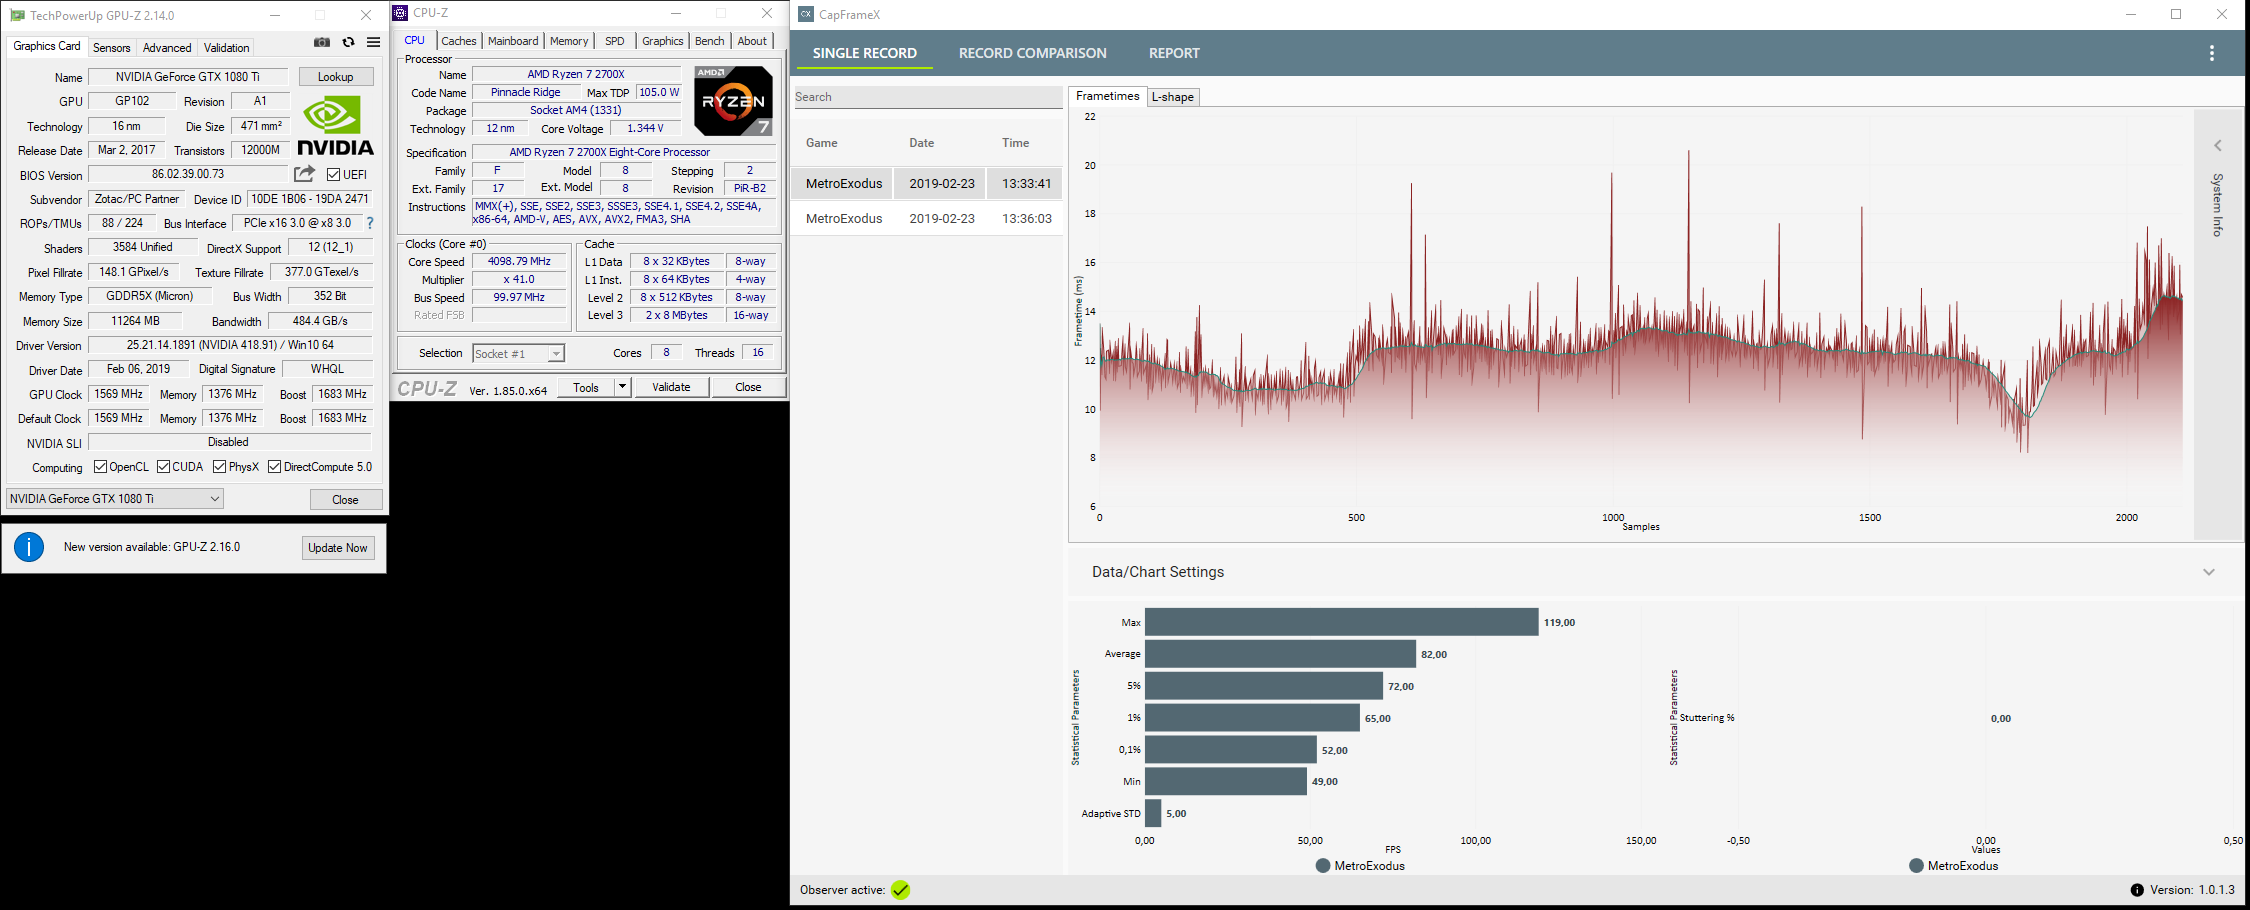Click Update Now for GPU-Z 2.16.0
Screen dimensions: 2250x910
tap(338, 548)
